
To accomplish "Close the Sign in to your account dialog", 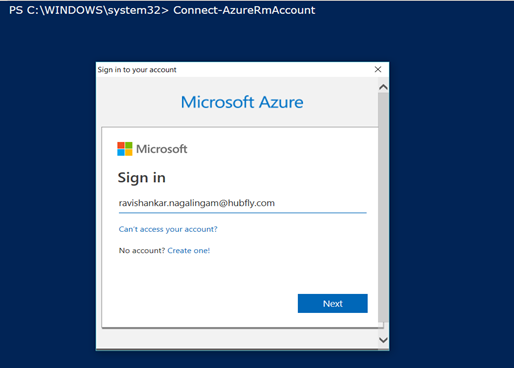I will [378, 69].
